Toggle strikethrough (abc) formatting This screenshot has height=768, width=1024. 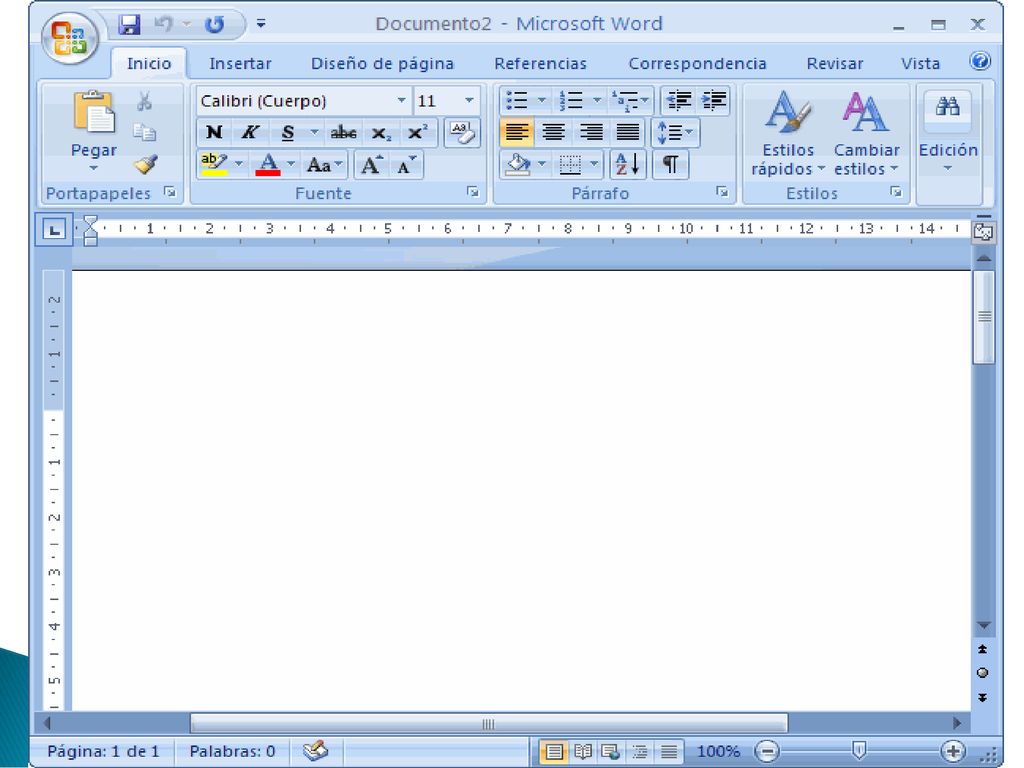point(344,133)
